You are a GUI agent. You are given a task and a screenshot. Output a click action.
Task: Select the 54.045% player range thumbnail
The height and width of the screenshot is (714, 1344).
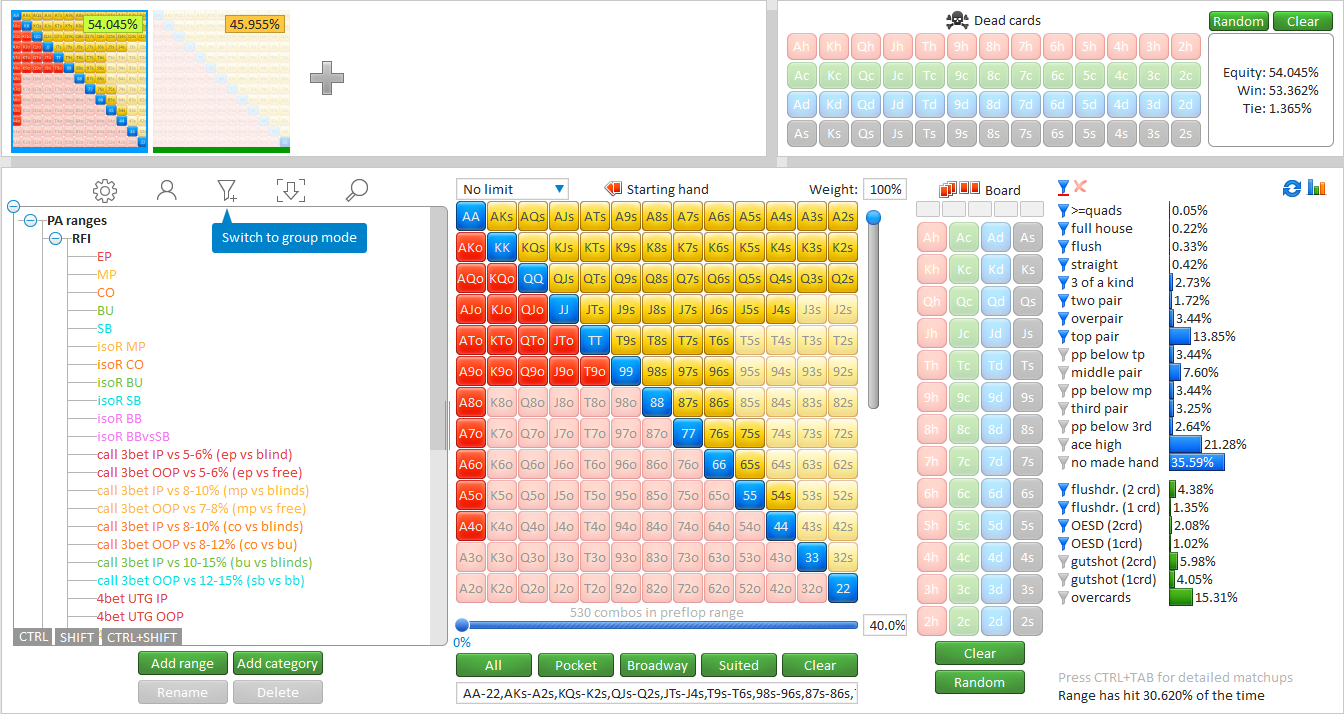[x=80, y=82]
